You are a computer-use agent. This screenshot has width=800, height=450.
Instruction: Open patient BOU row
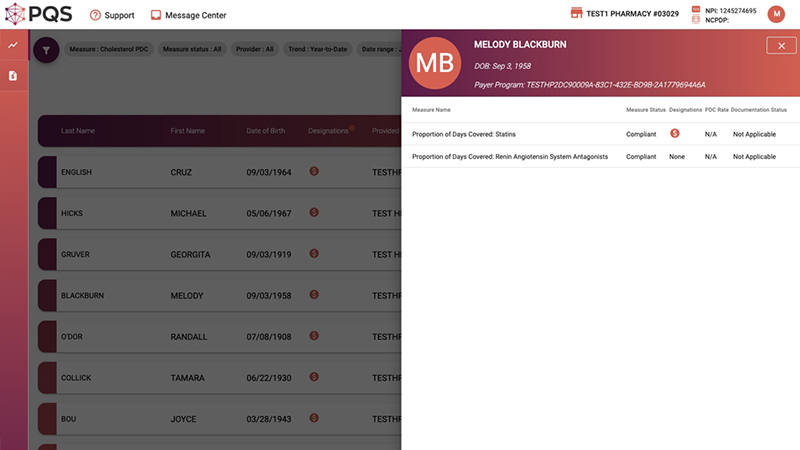point(219,419)
